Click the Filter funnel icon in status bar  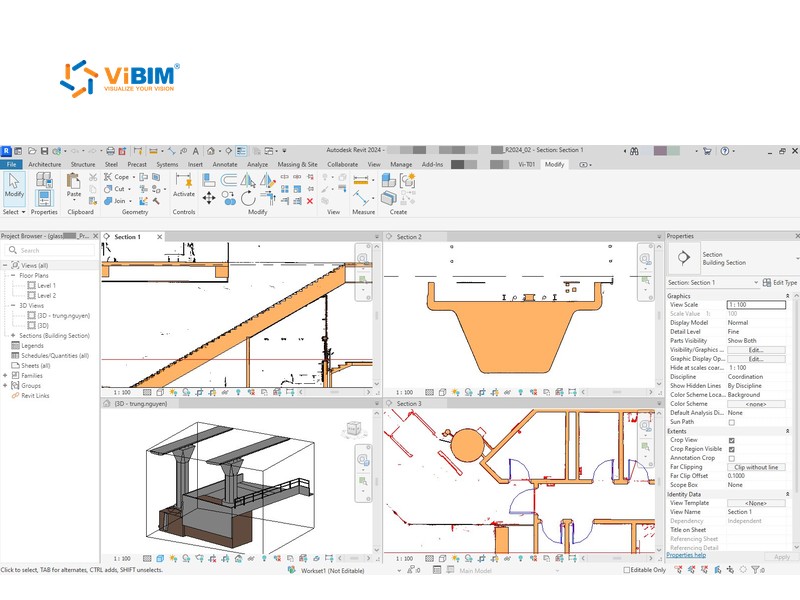[x=756, y=570]
